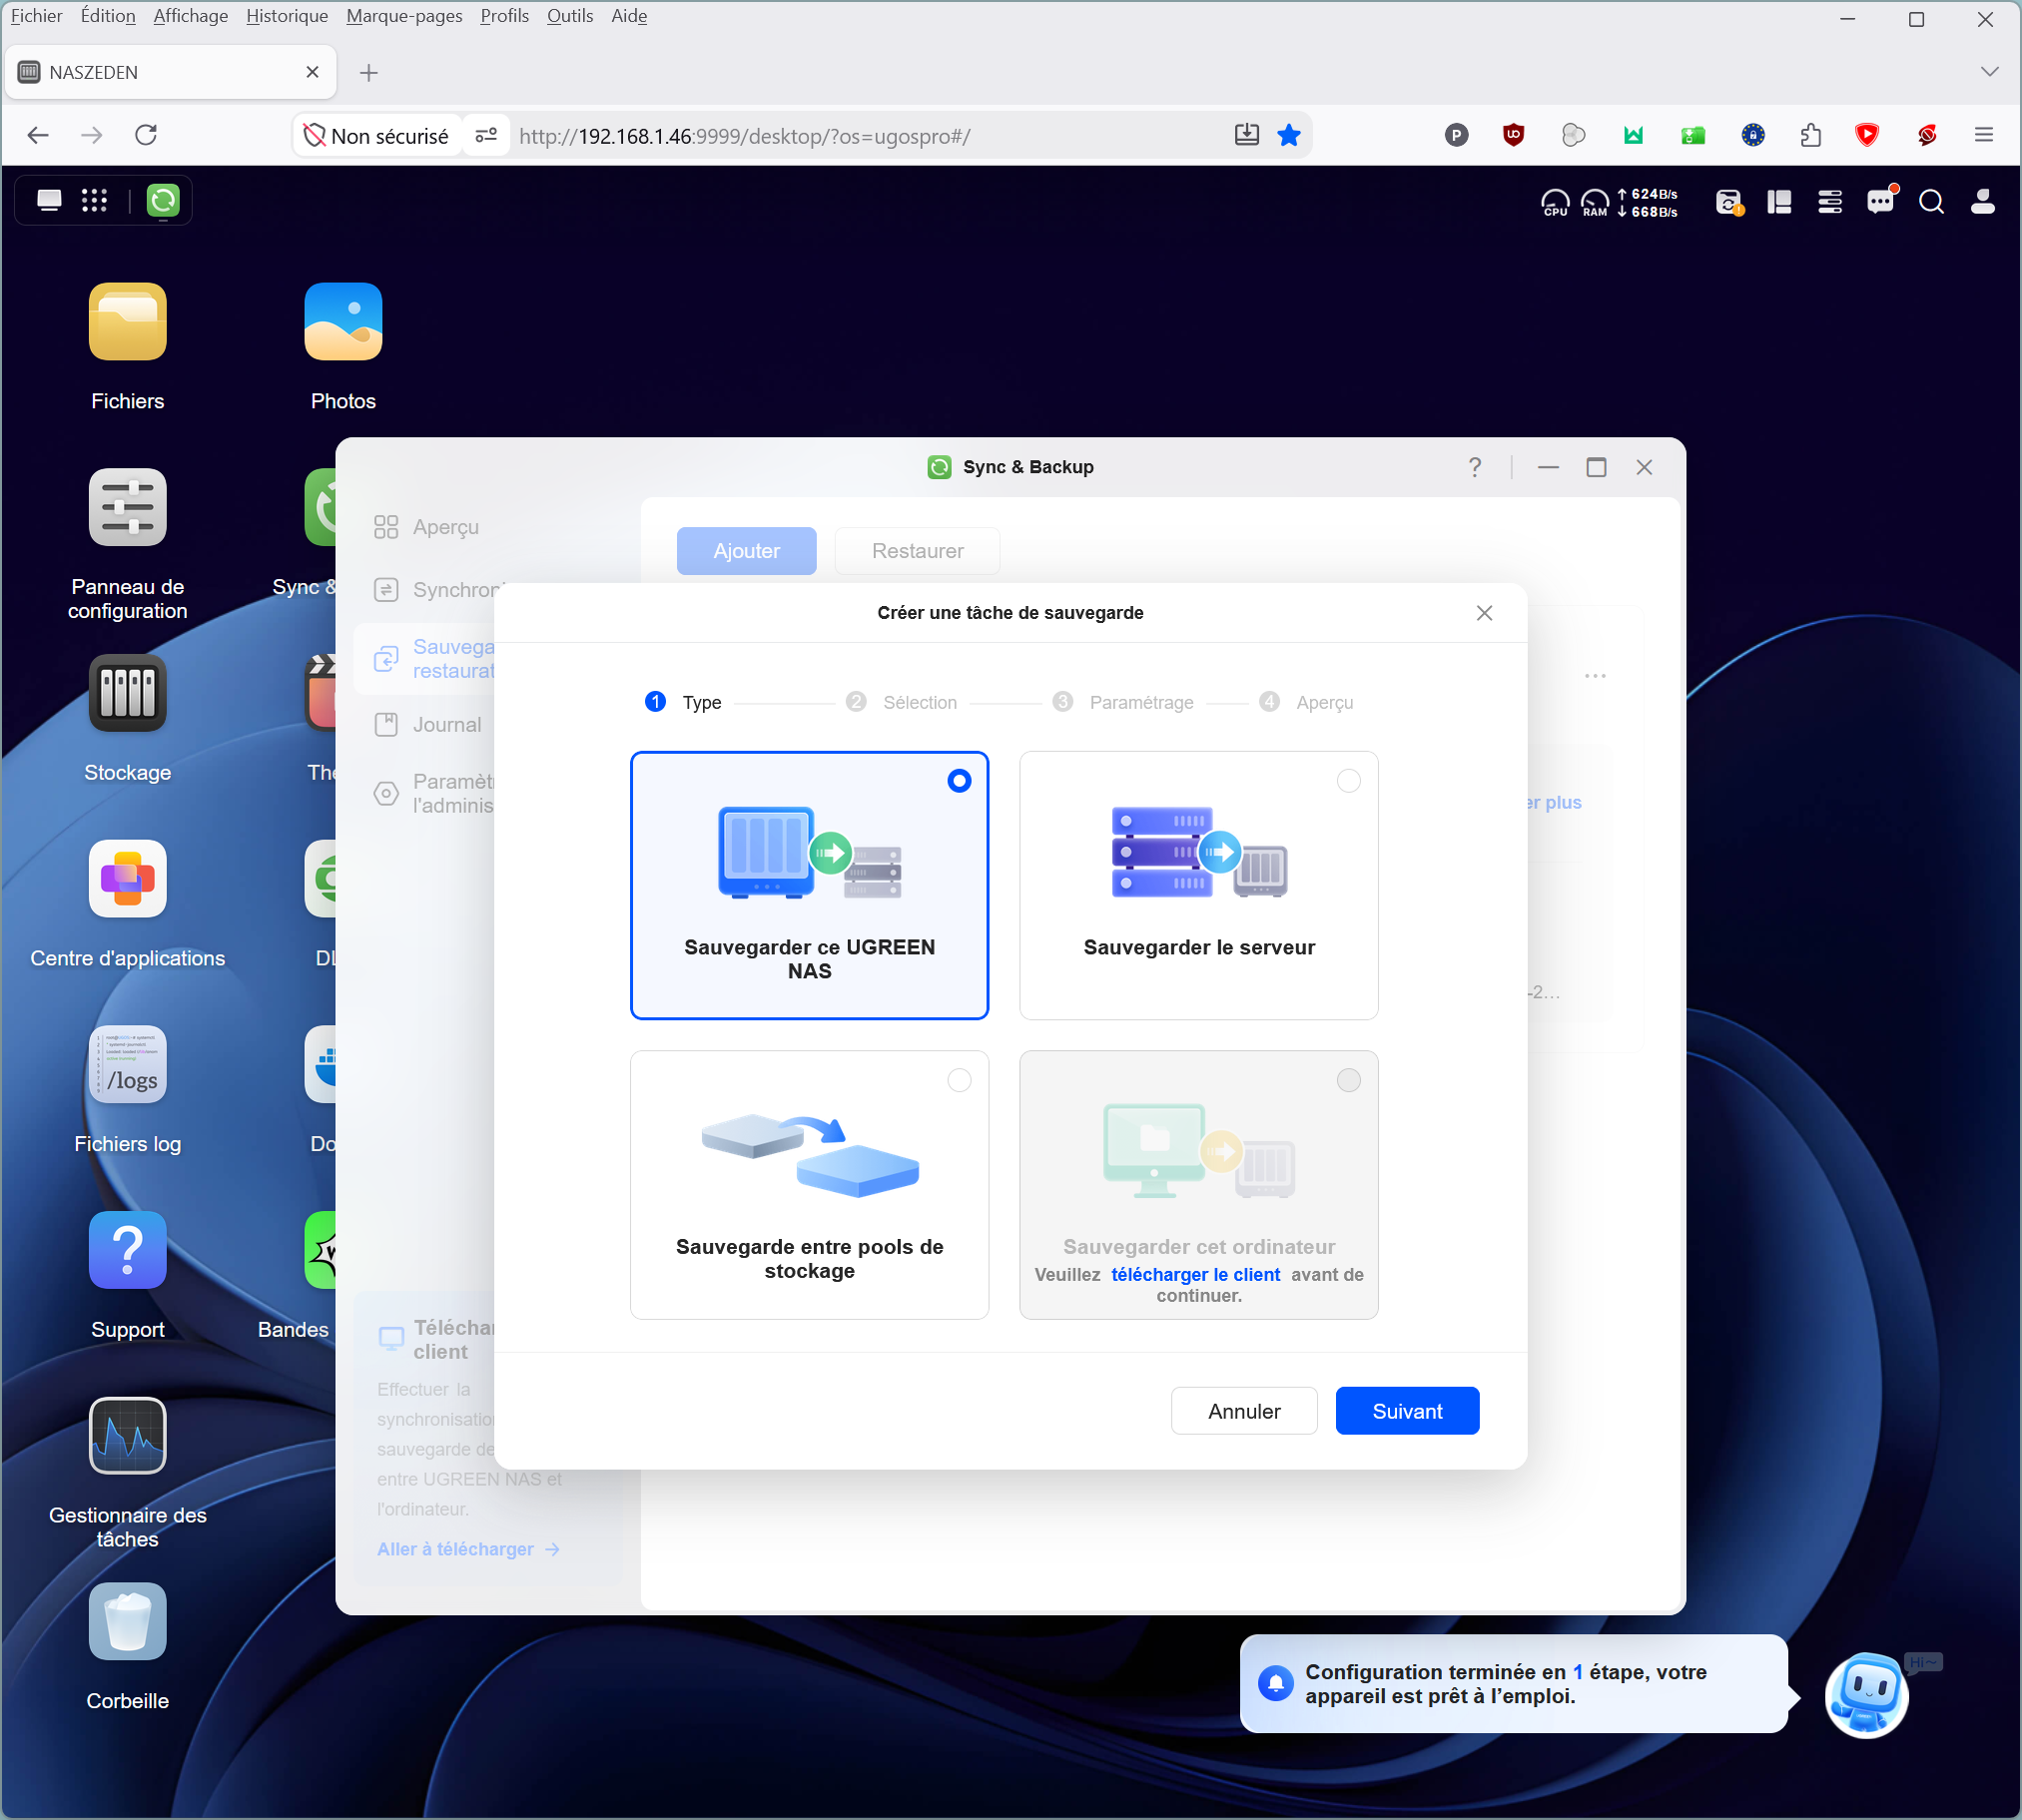Bookmark this page with the star

1289,135
